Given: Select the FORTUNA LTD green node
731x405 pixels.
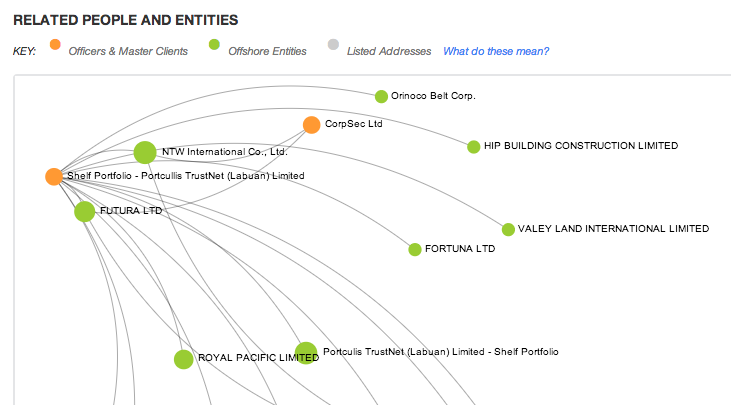Looking at the screenshot, I should (x=415, y=249).
